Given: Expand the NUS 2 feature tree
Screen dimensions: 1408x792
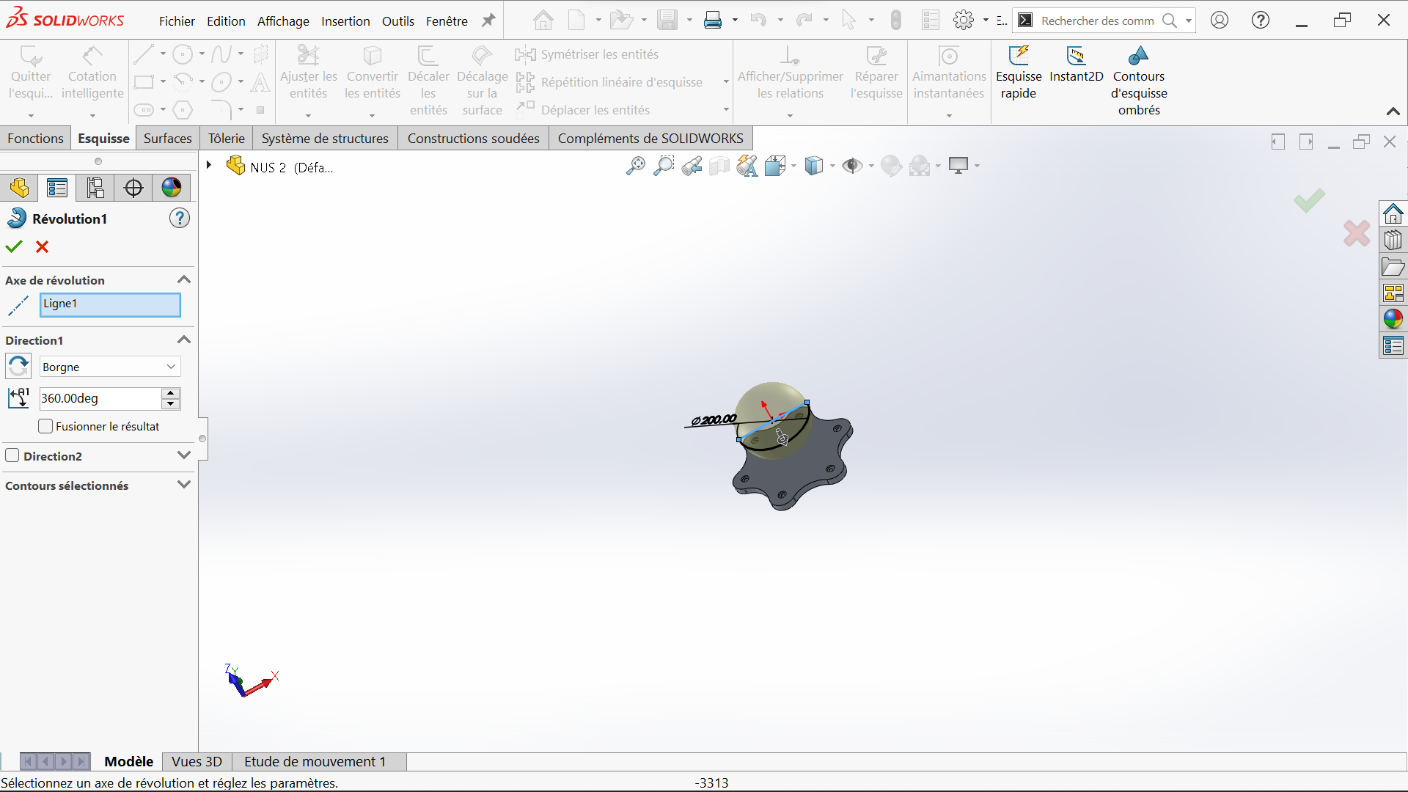Looking at the screenshot, I should (209, 165).
